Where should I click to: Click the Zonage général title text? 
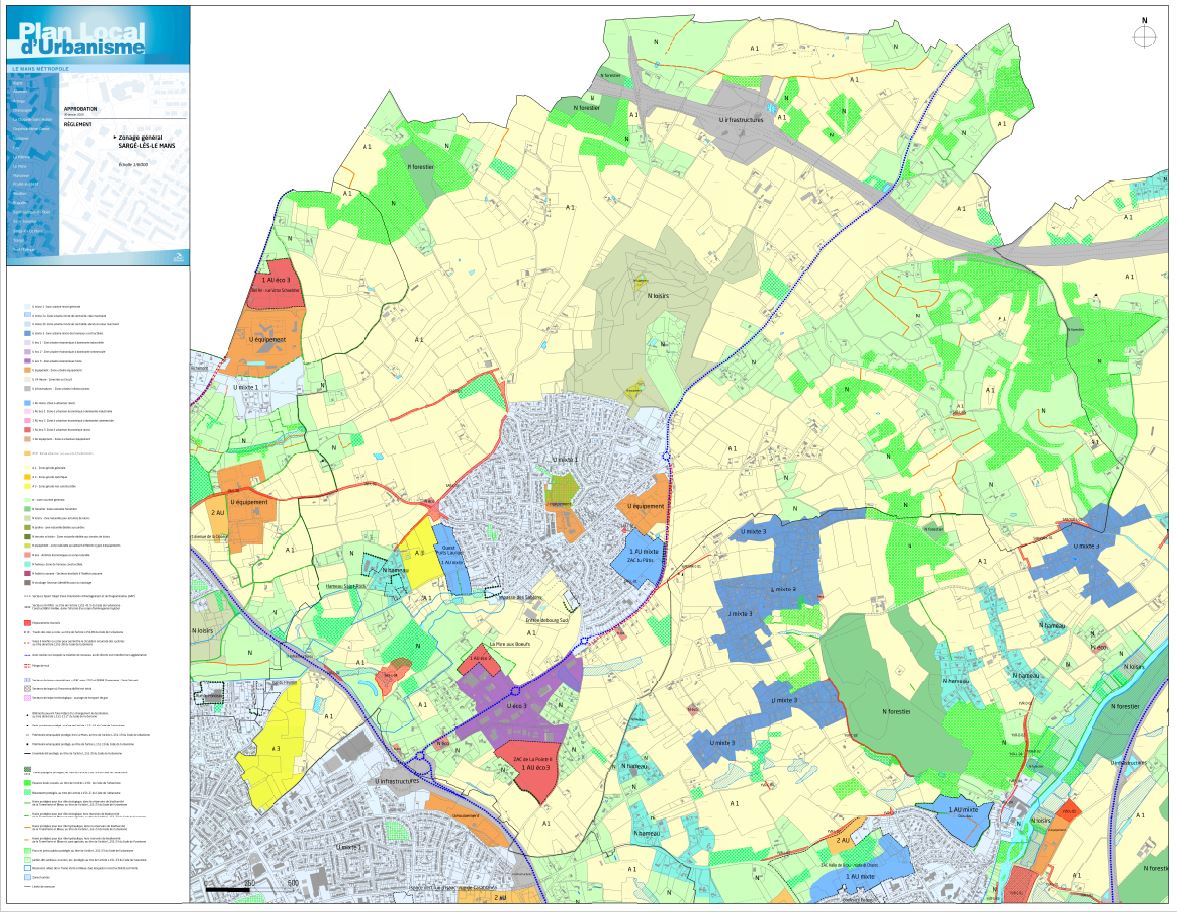click(140, 137)
